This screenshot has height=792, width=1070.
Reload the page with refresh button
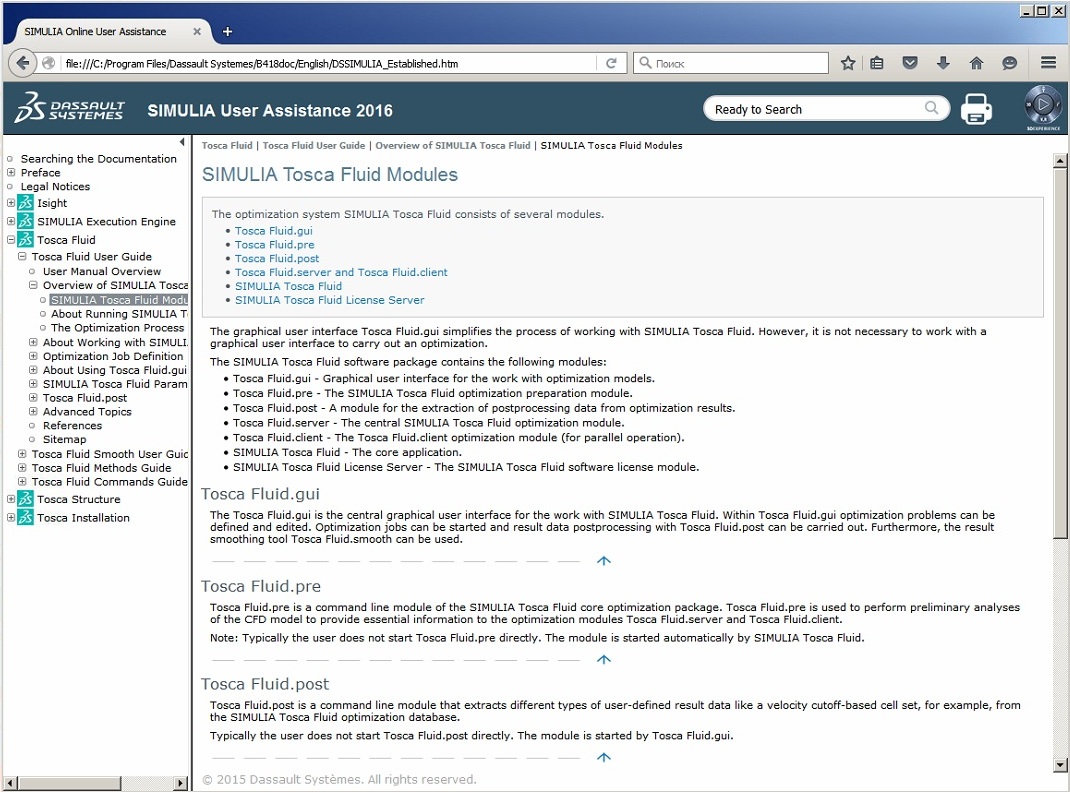(611, 63)
